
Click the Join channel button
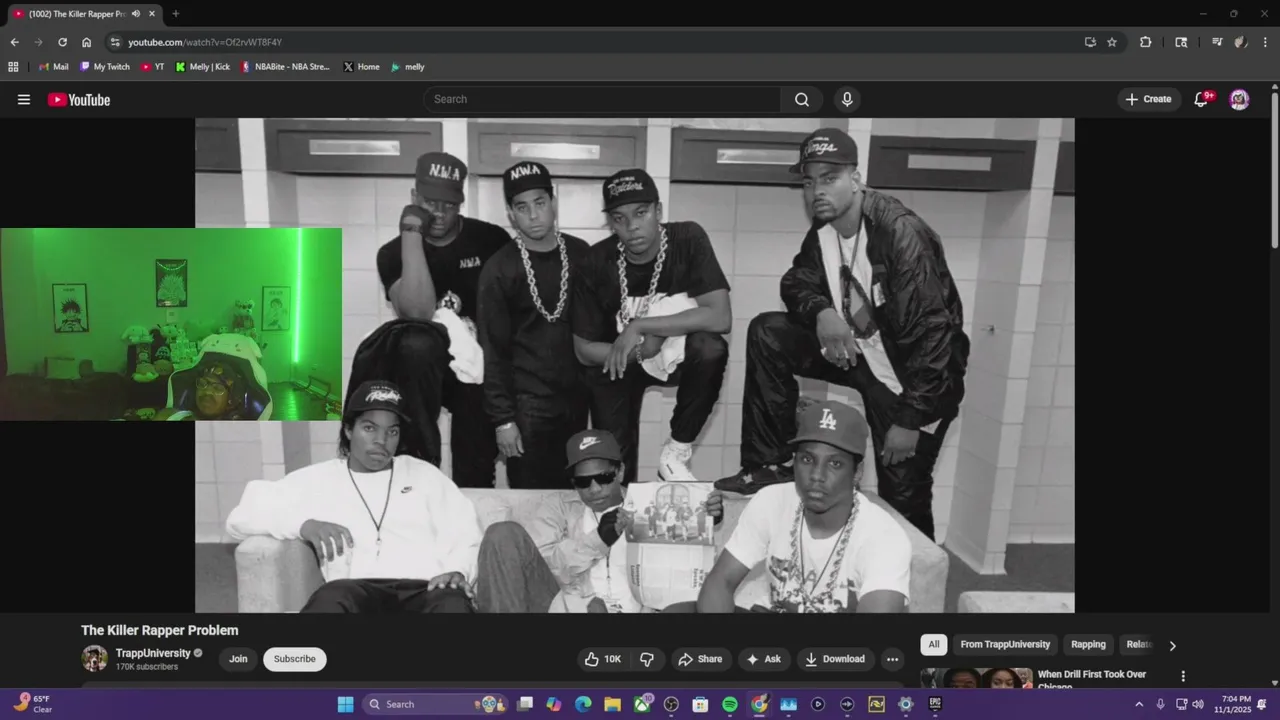click(238, 659)
